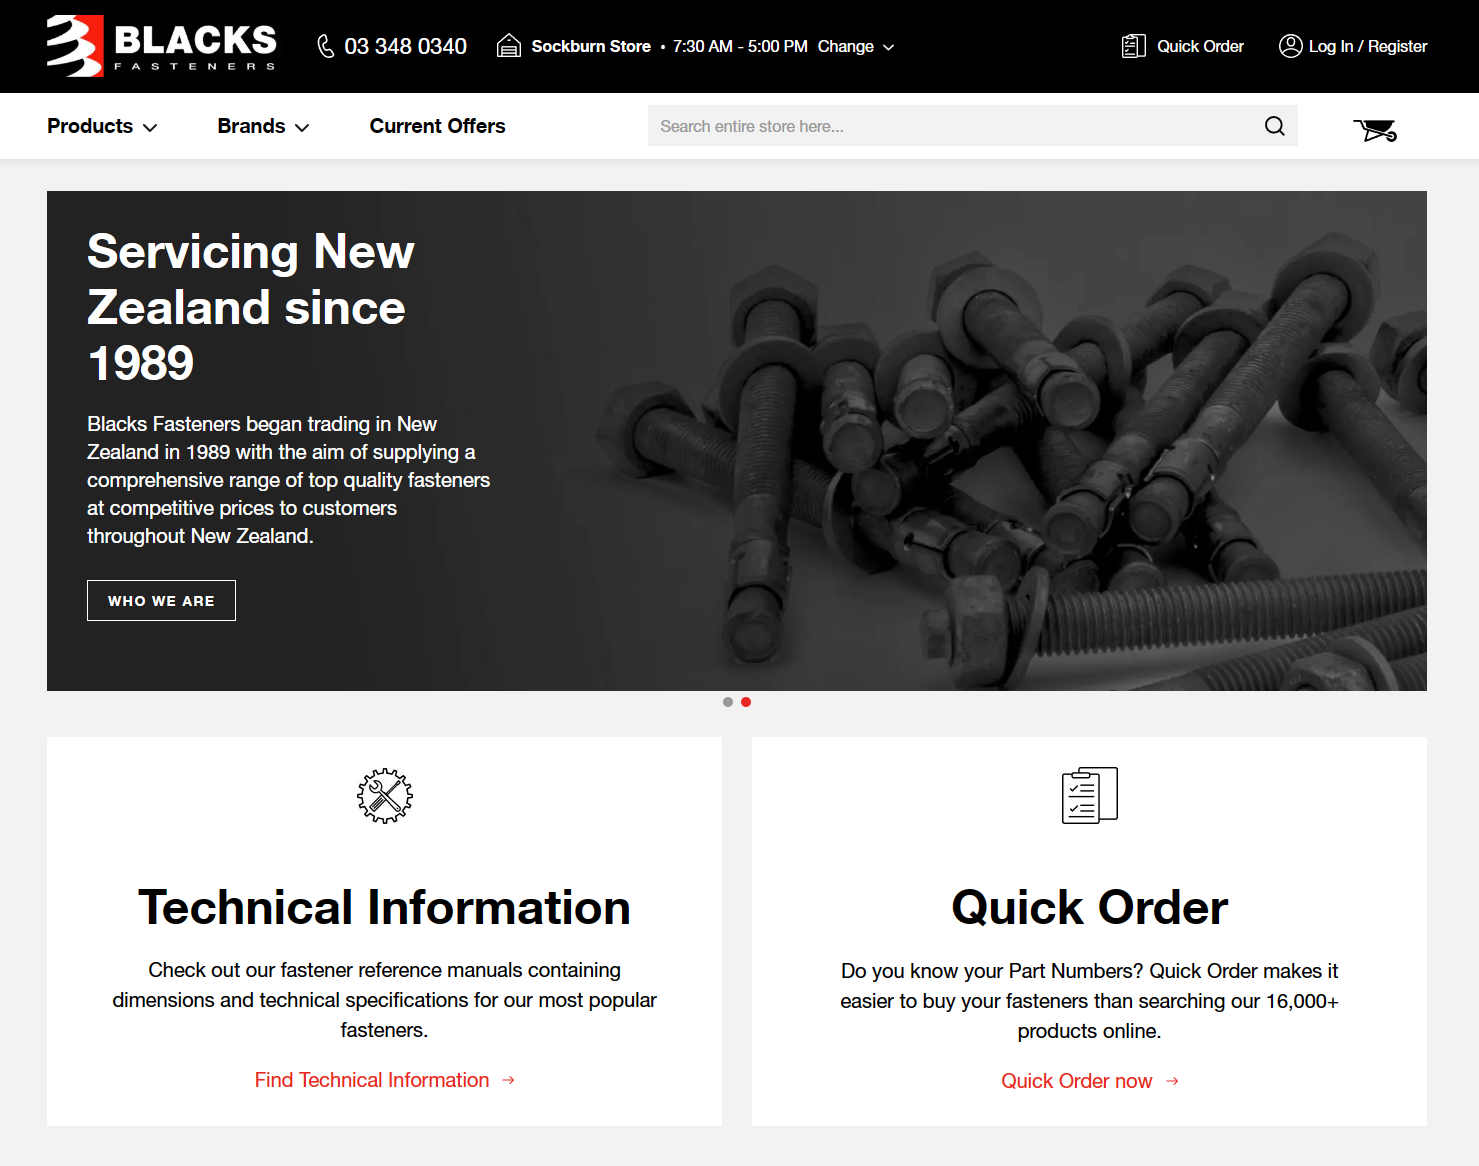
Task: Expand the Products dropdown menu
Action: [x=102, y=126]
